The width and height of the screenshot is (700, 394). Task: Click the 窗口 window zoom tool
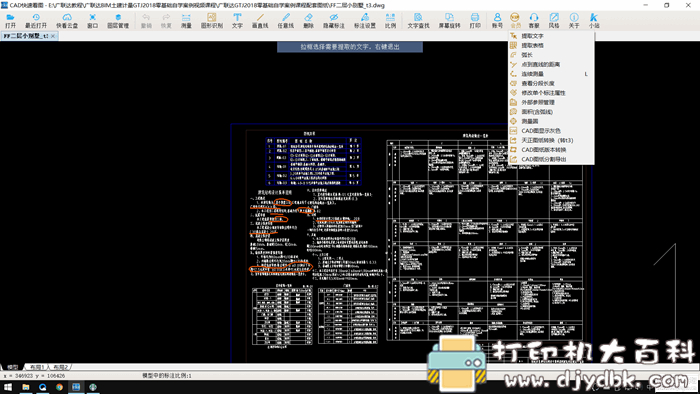(x=92, y=21)
